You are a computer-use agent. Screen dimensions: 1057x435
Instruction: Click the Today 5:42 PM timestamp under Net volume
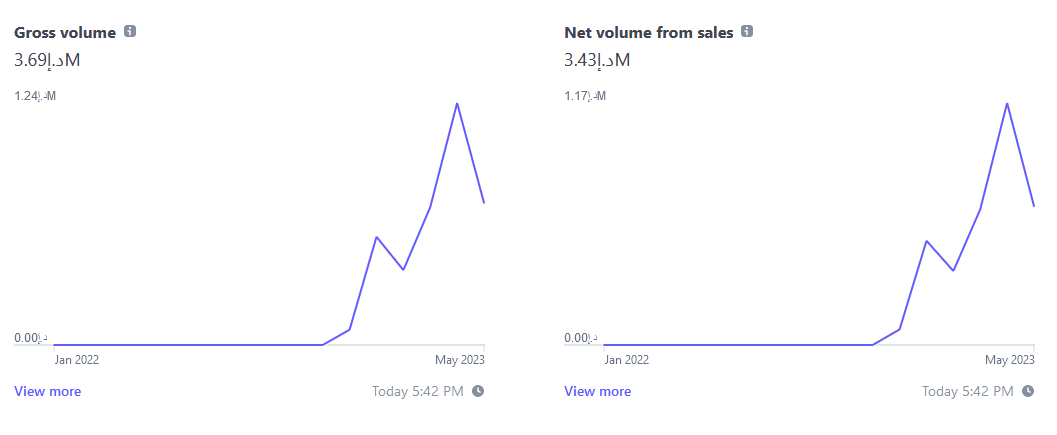pos(967,391)
